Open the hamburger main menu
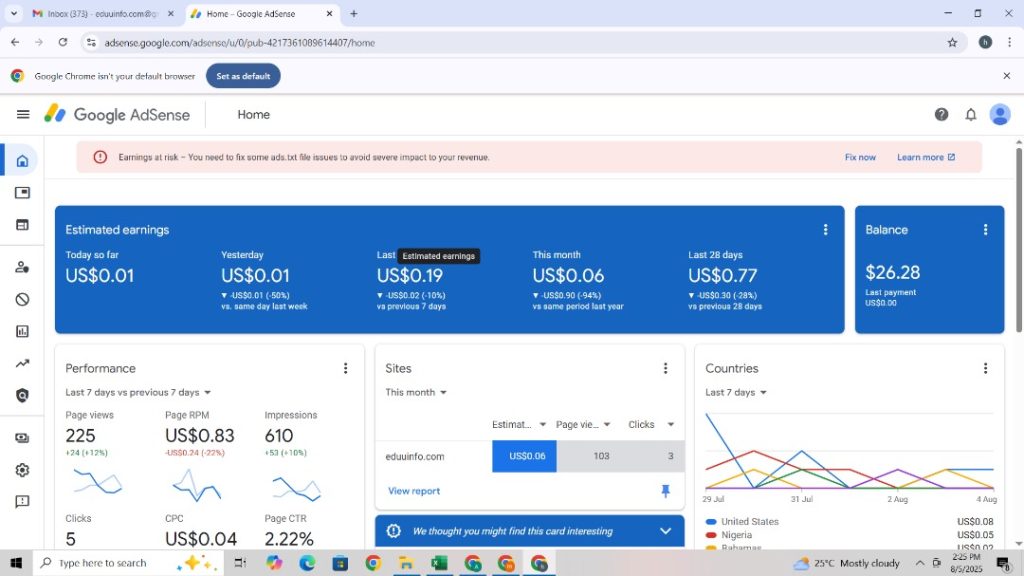This screenshot has height=576, width=1024. [23, 114]
